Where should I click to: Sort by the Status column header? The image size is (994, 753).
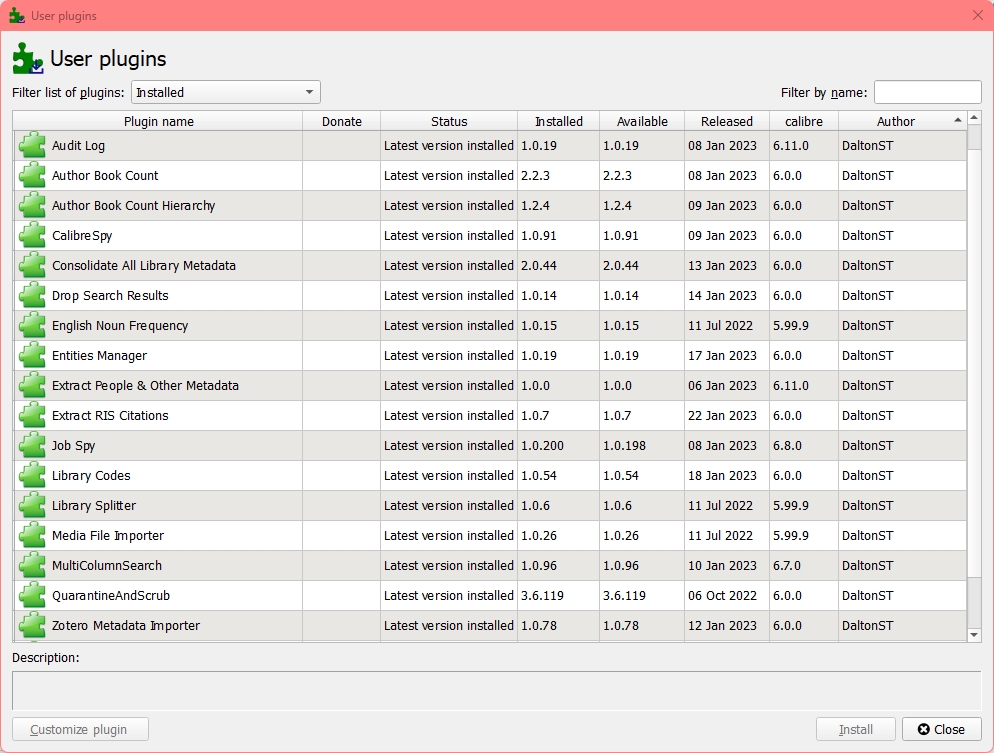tap(449, 121)
